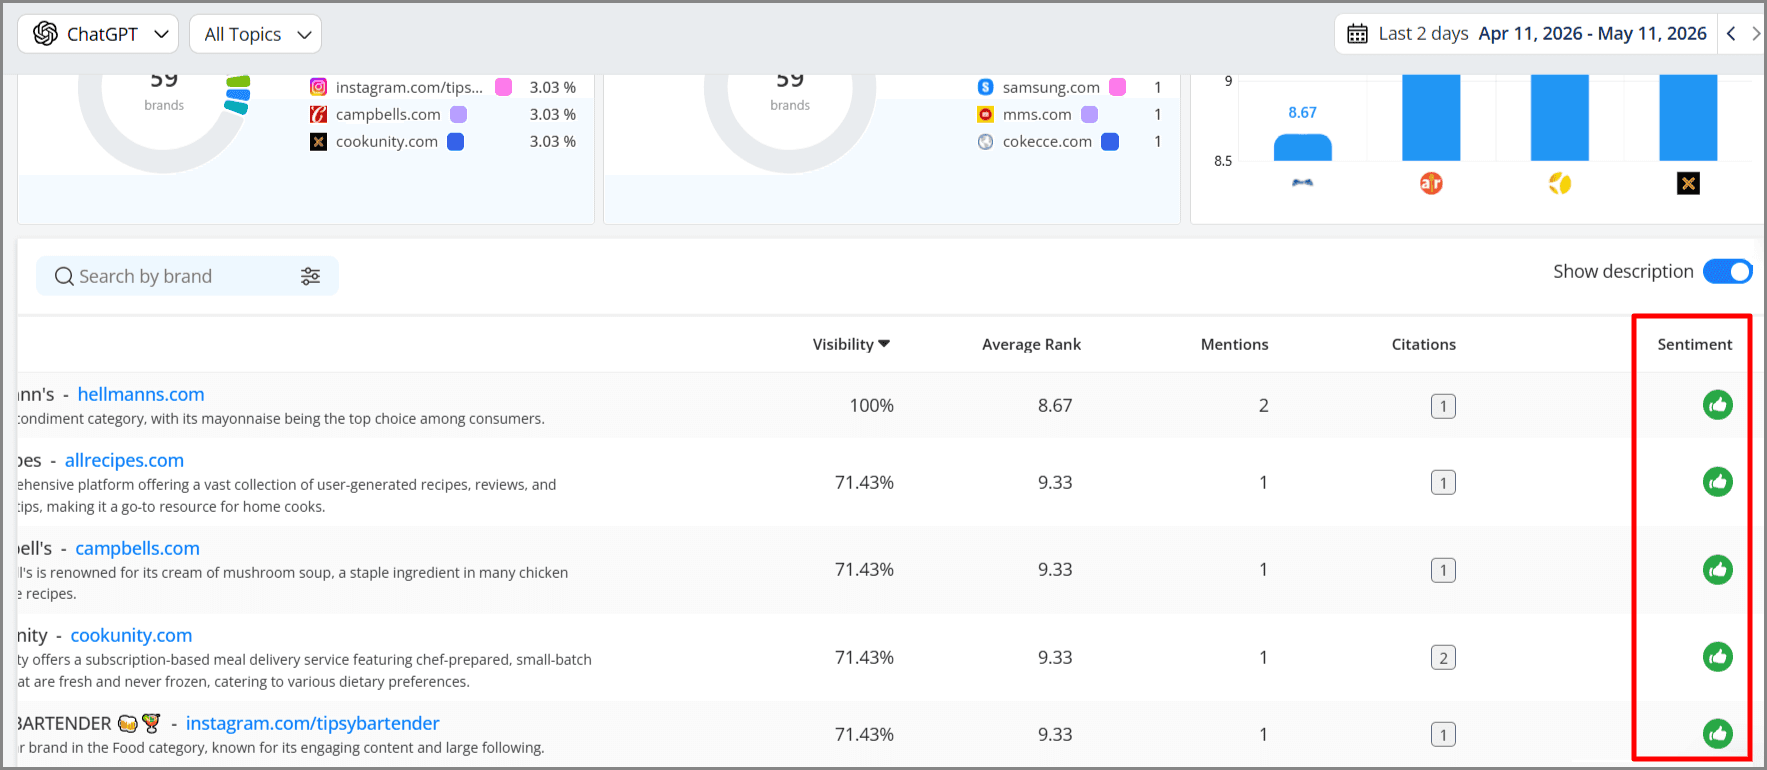Click the mms.com favicon in the legend
Image resolution: width=1767 pixels, height=770 pixels.
pos(985,114)
